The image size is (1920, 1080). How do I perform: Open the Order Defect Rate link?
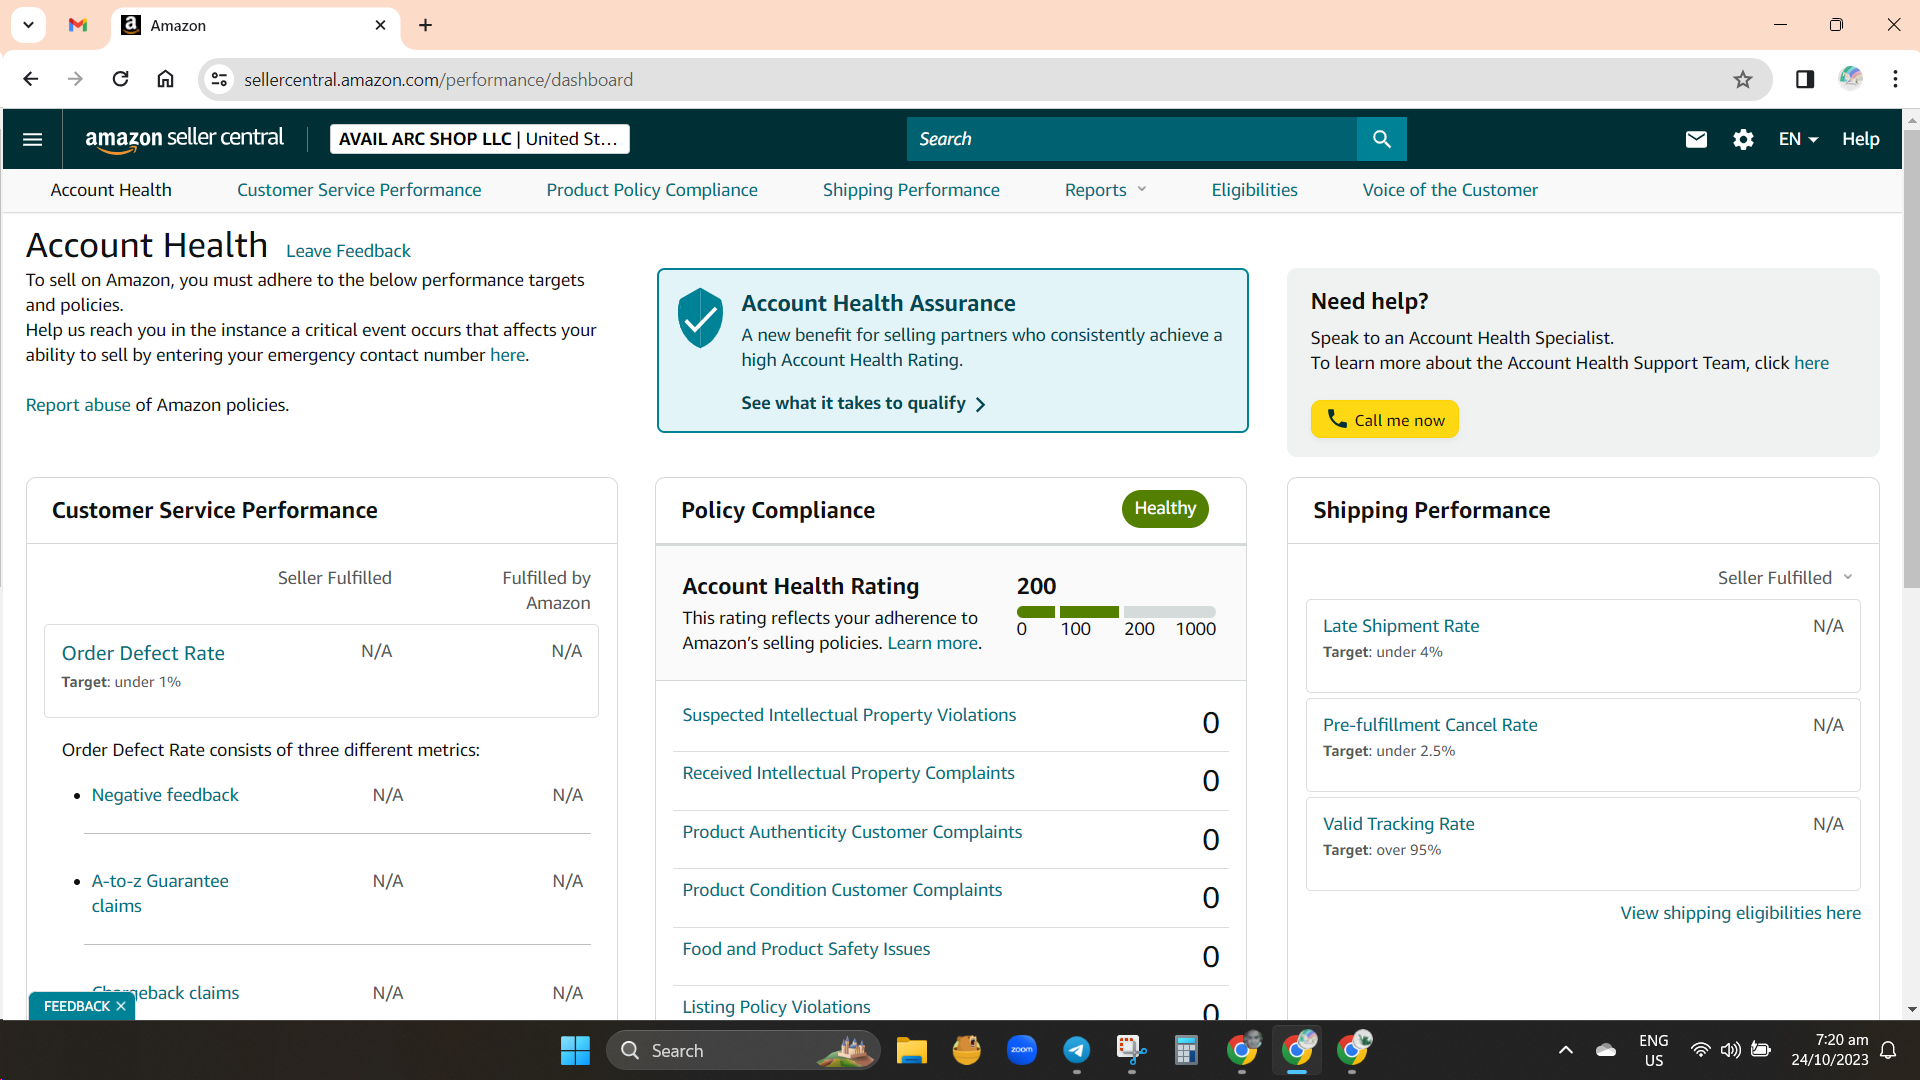[143, 653]
